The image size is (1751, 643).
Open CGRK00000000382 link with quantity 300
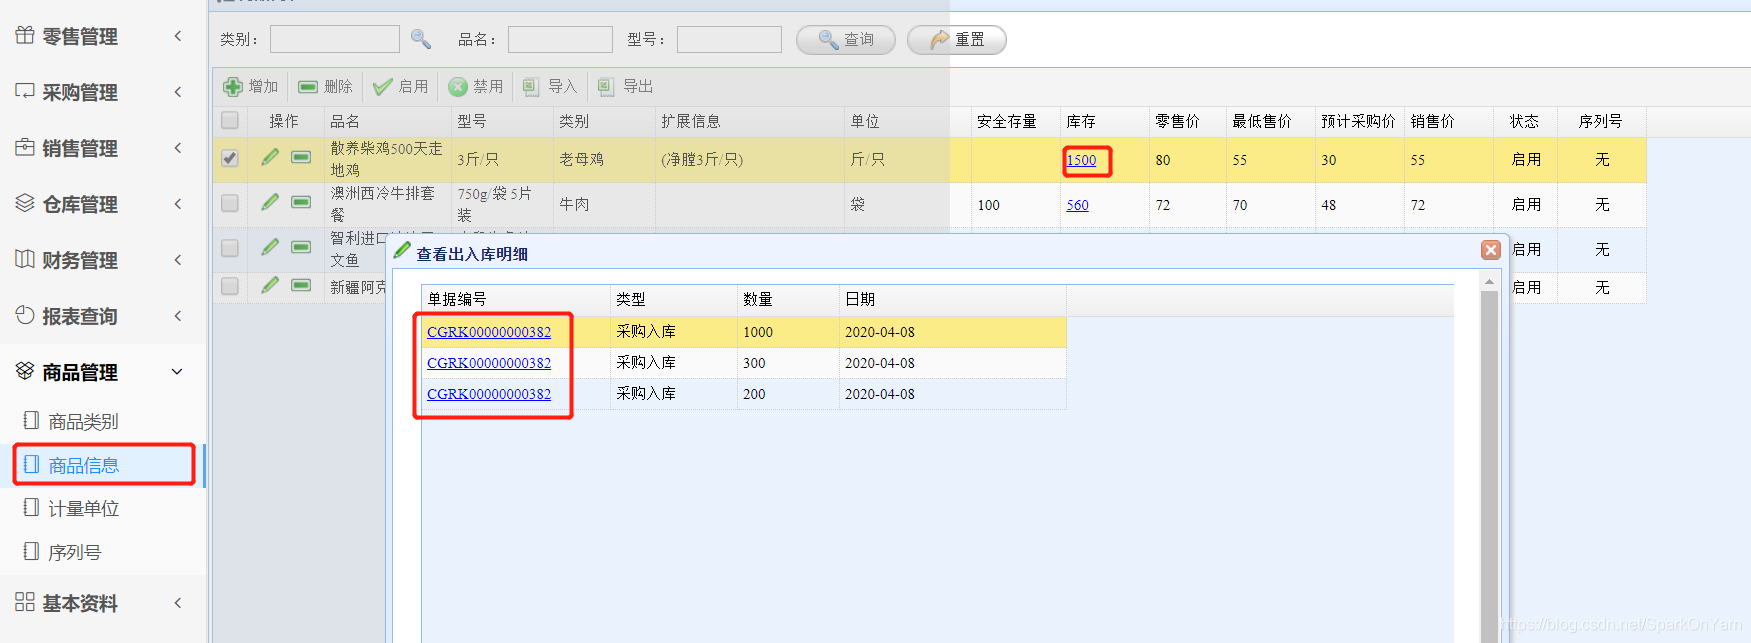coord(489,363)
